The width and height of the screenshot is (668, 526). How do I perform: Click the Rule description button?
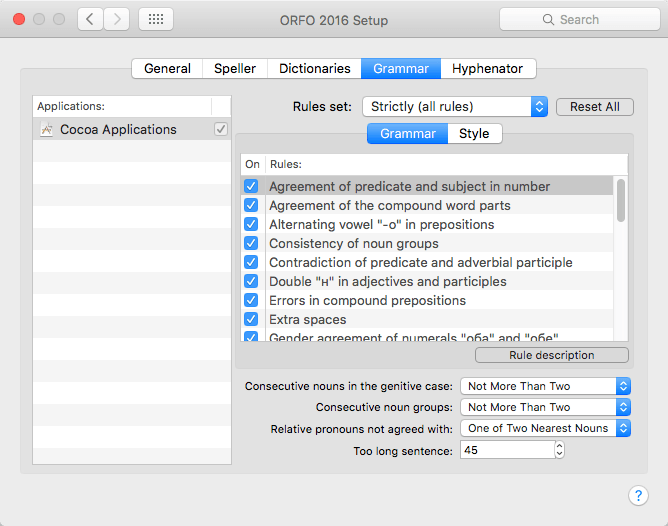(x=552, y=355)
